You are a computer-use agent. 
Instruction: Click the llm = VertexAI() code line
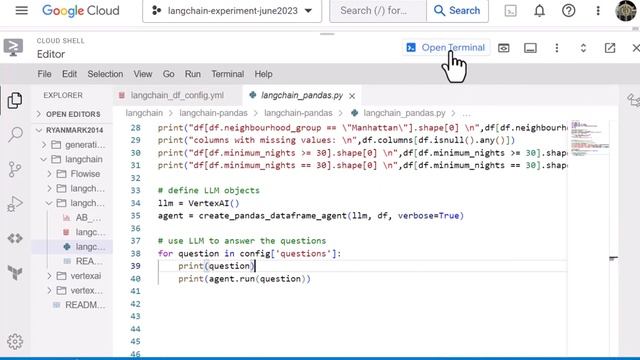point(198,203)
